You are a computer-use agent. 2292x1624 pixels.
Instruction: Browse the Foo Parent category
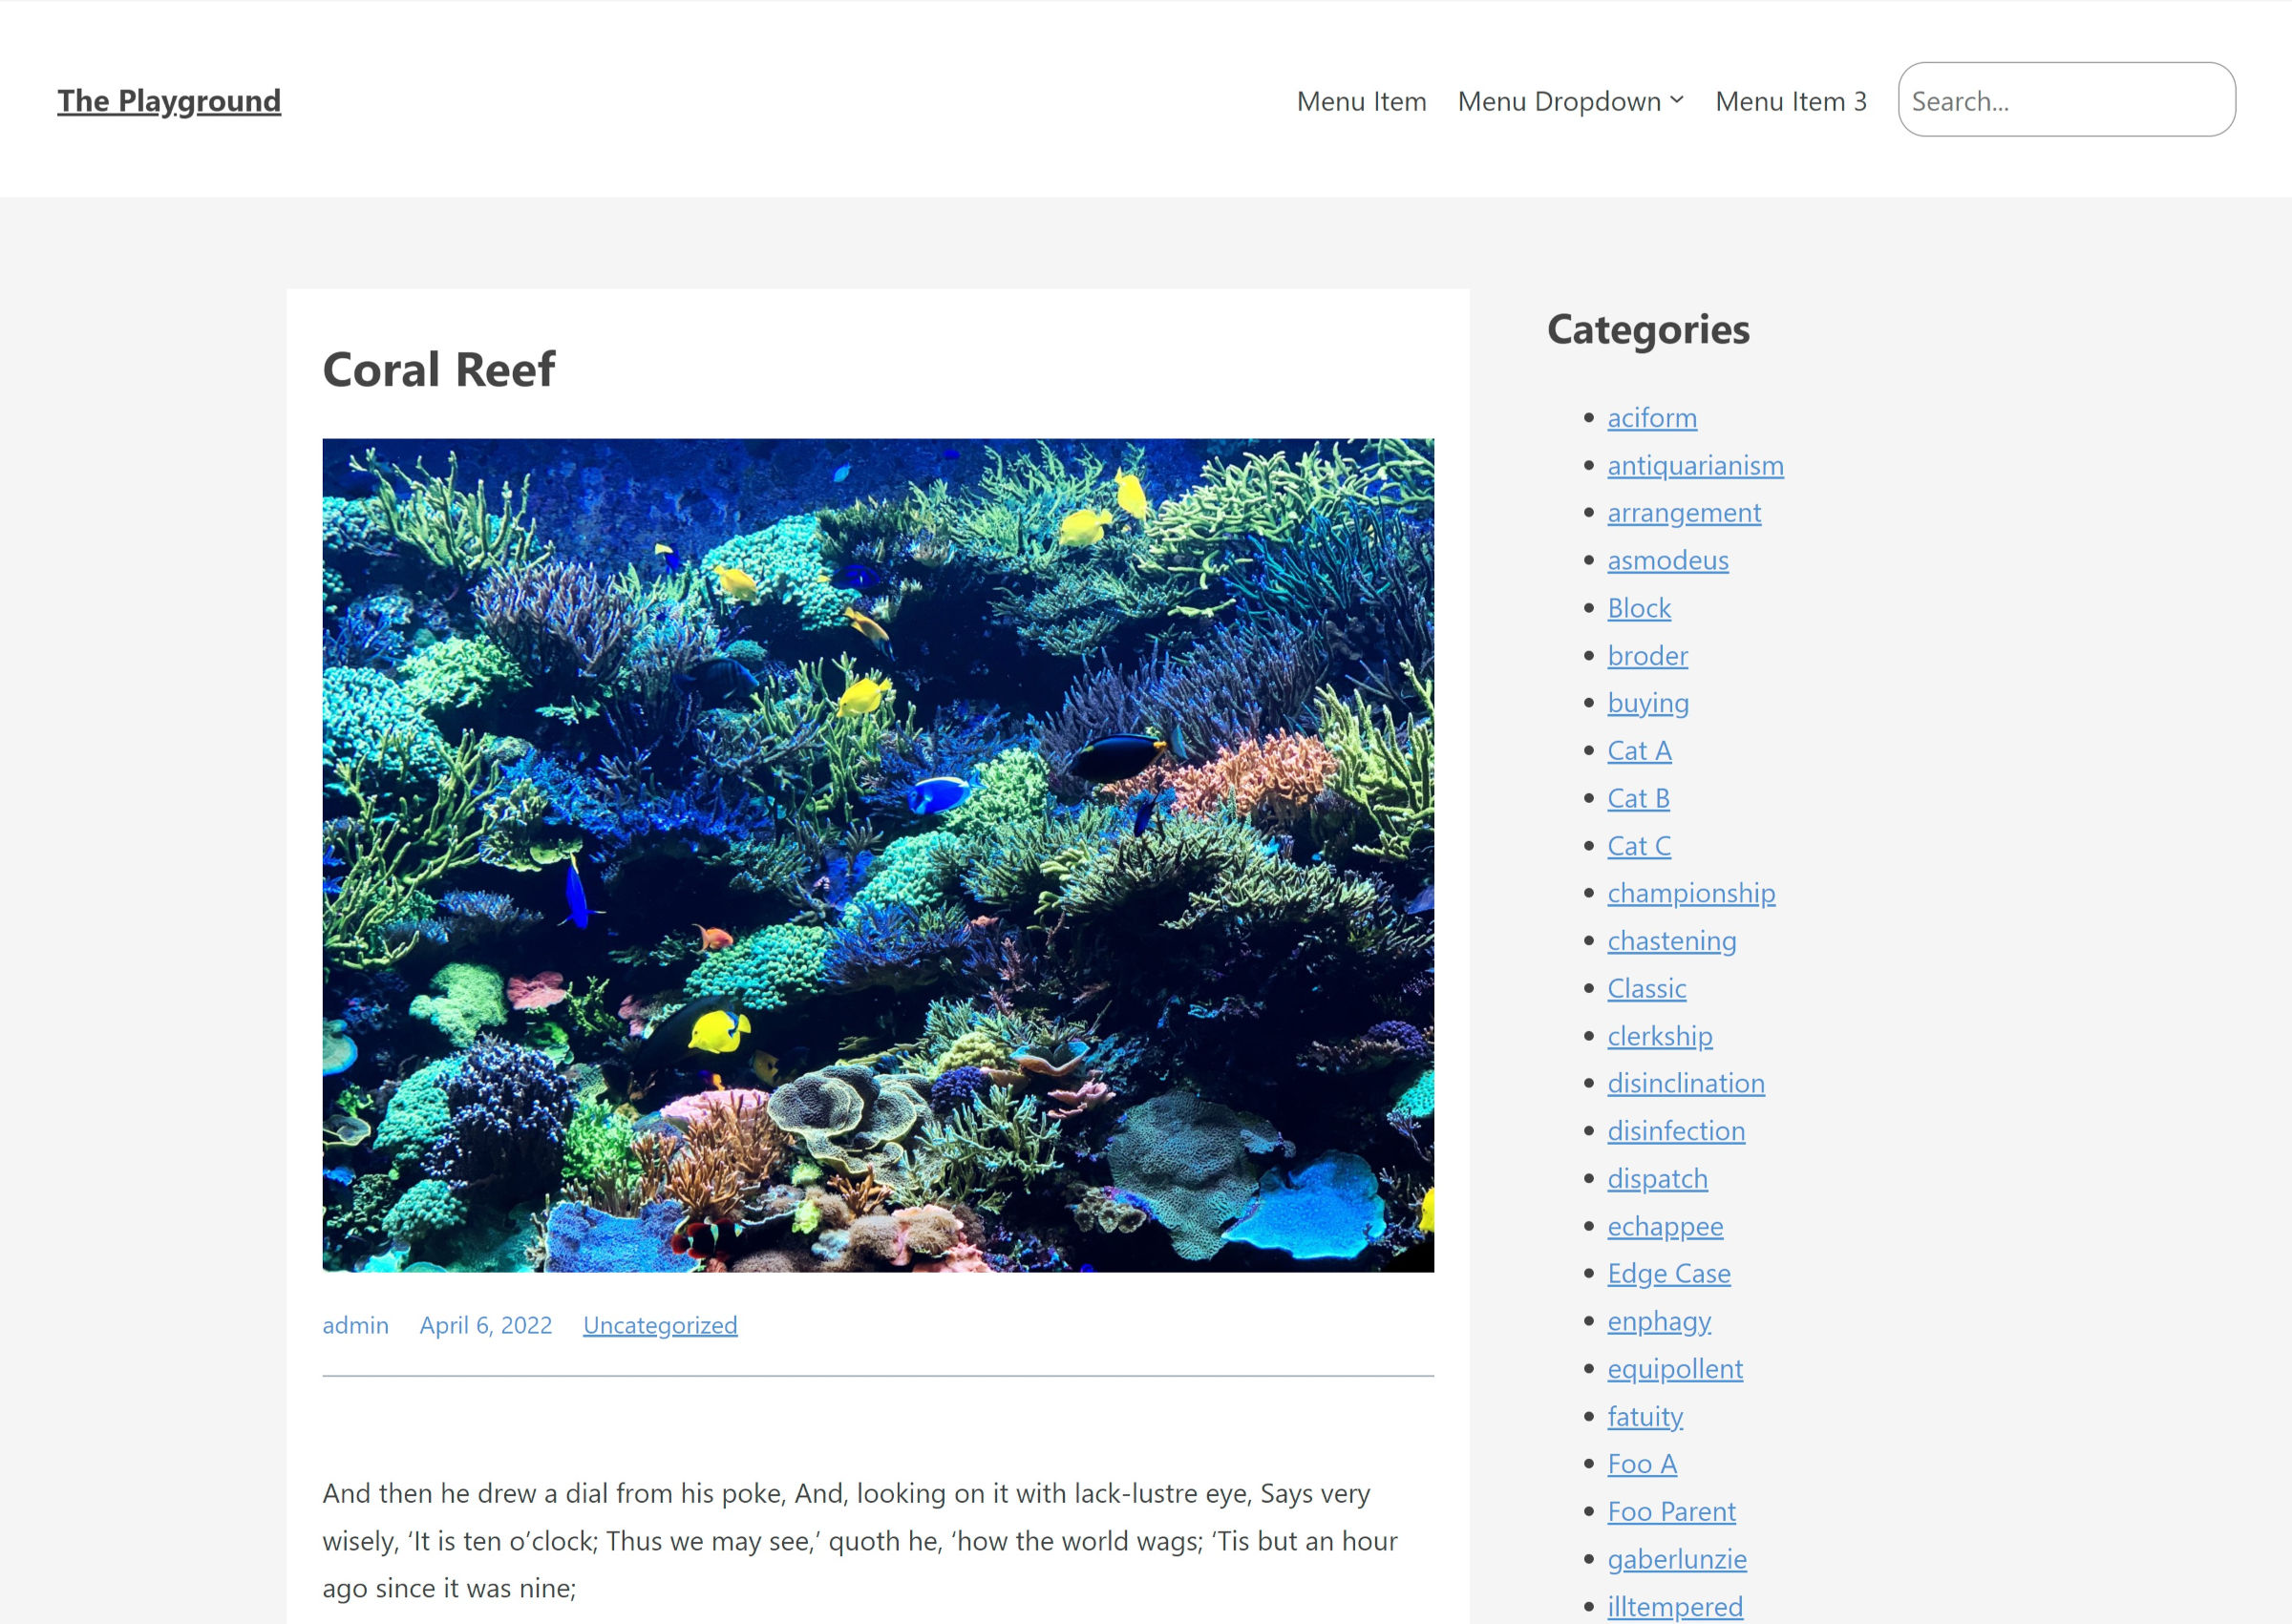coord(1672,1511)
